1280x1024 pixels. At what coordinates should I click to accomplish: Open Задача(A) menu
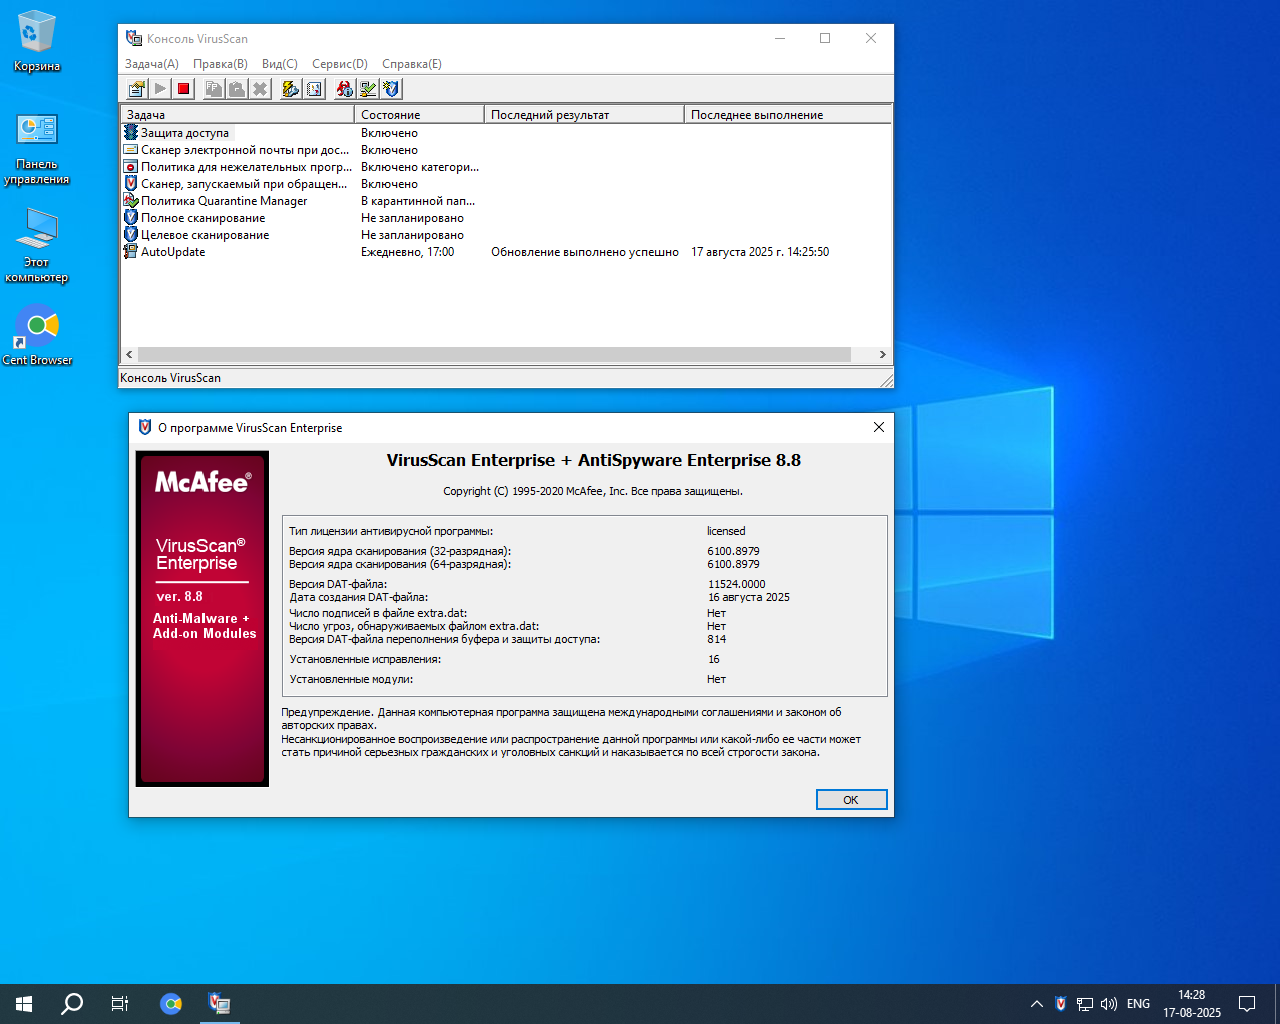pos(152,63)
